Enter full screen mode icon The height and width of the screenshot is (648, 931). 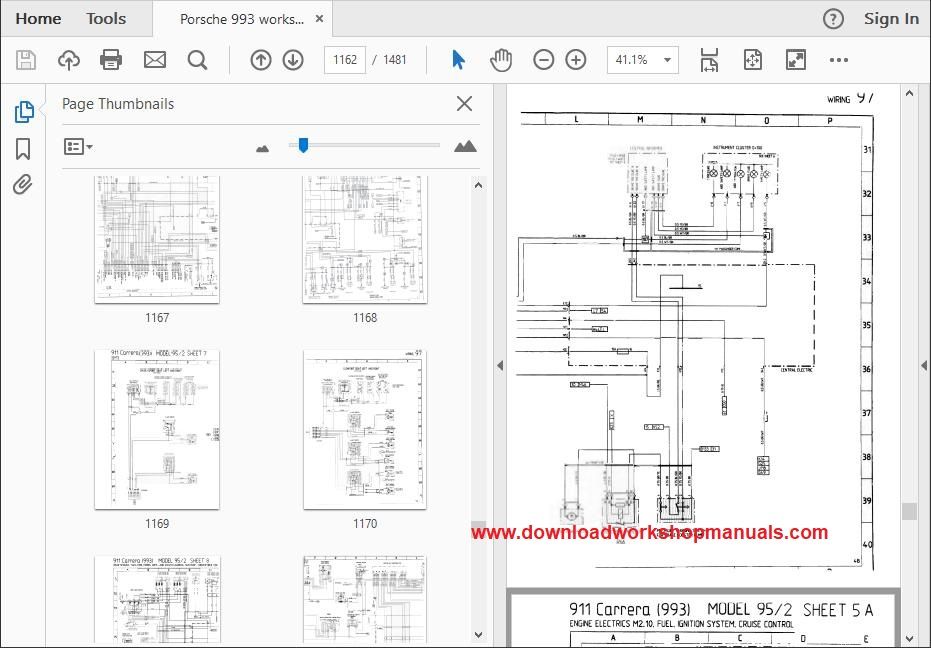pos(796,60)
